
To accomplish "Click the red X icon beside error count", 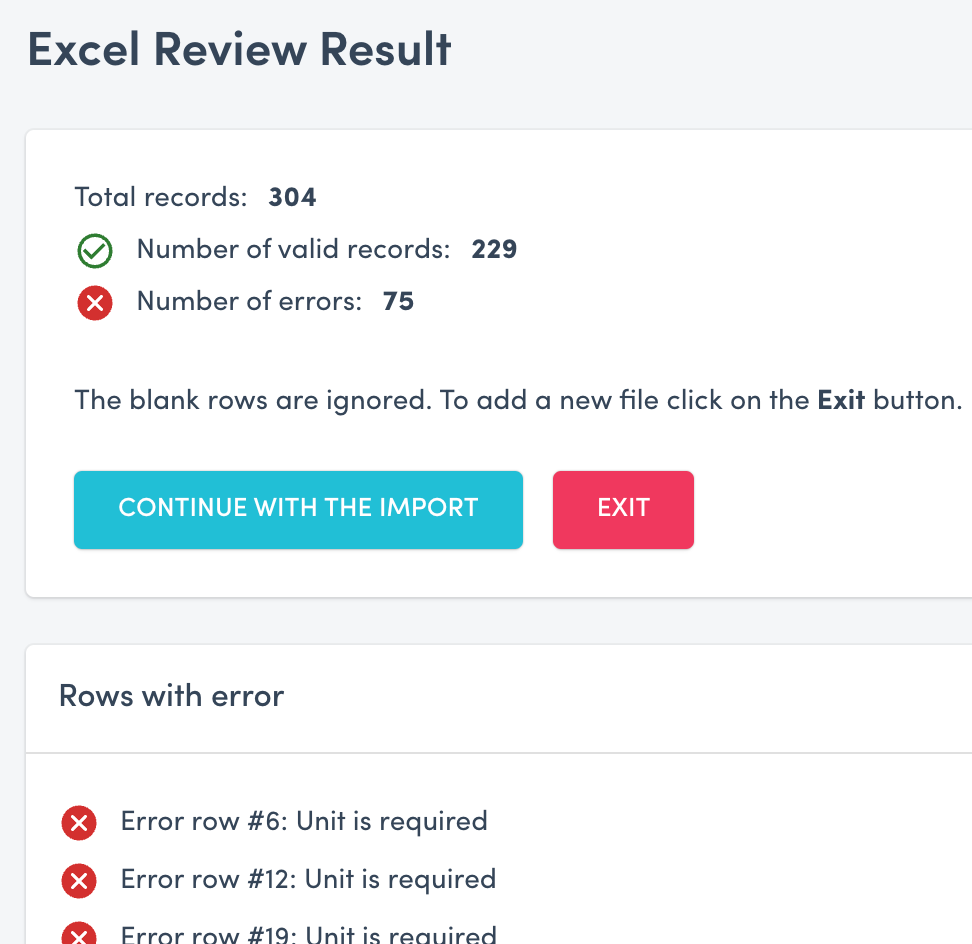I will (94, 303).
